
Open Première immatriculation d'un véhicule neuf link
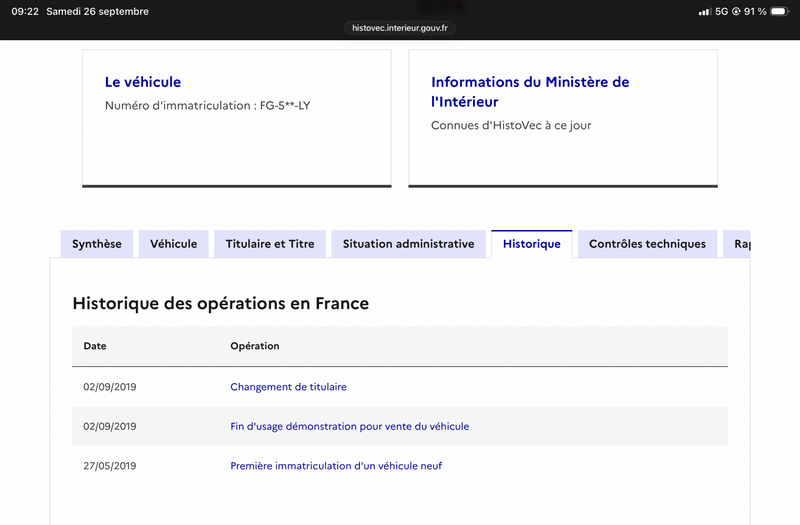click(336, 466)
